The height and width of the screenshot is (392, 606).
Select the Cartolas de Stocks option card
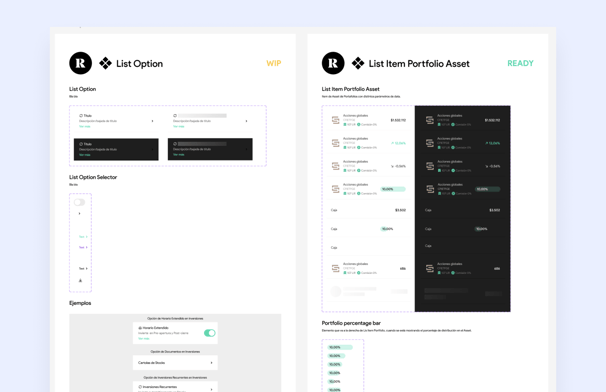pos(175,363)
